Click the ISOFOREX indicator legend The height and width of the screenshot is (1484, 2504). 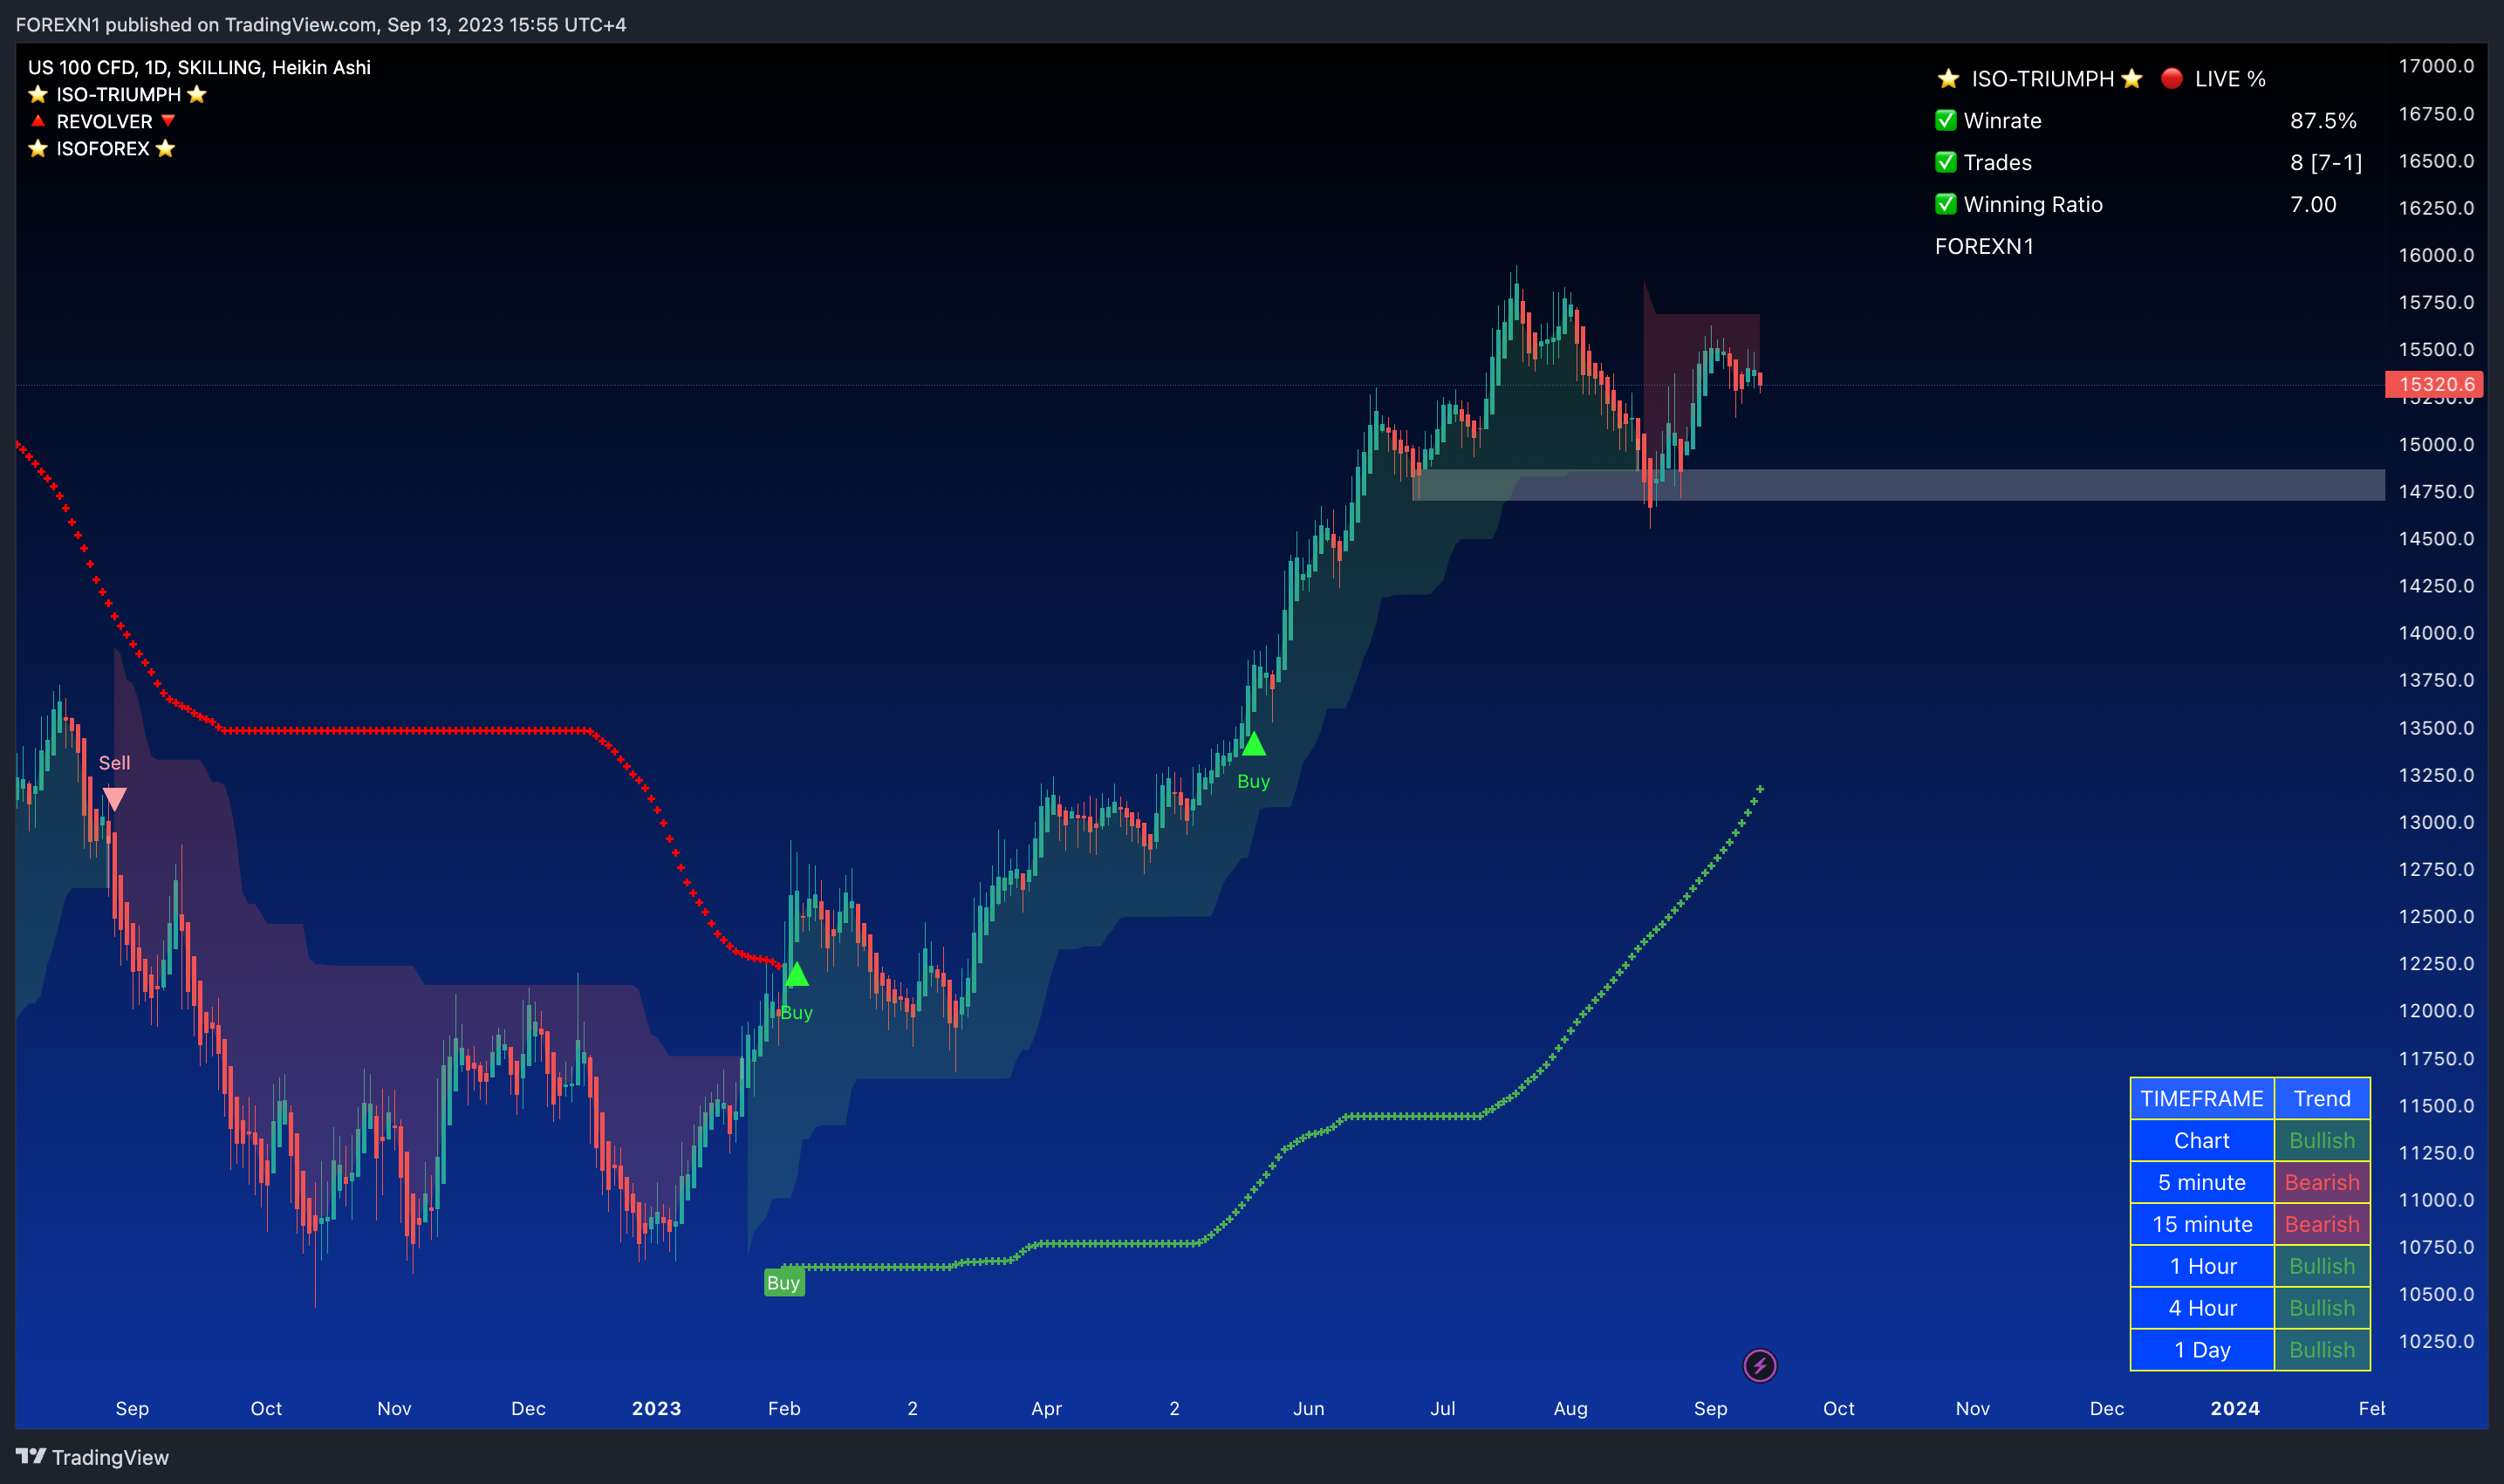pyautogui.click(x=102, y=148)
